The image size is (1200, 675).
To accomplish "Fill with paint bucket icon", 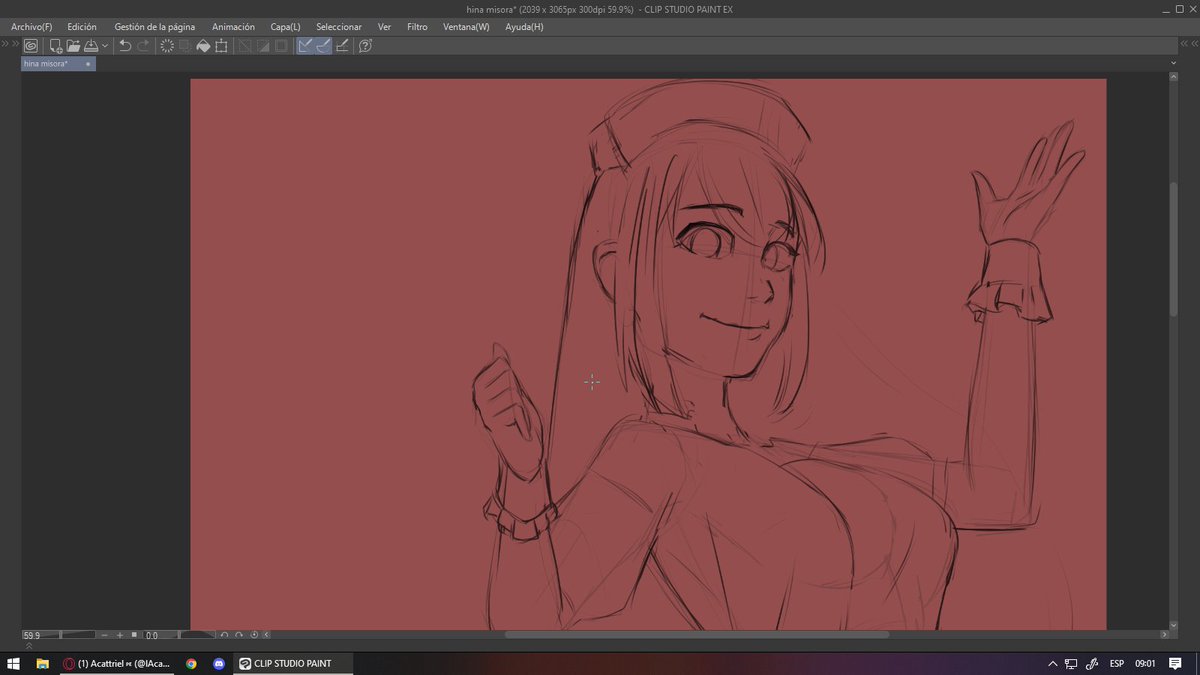I will click(x=203, y=46).
